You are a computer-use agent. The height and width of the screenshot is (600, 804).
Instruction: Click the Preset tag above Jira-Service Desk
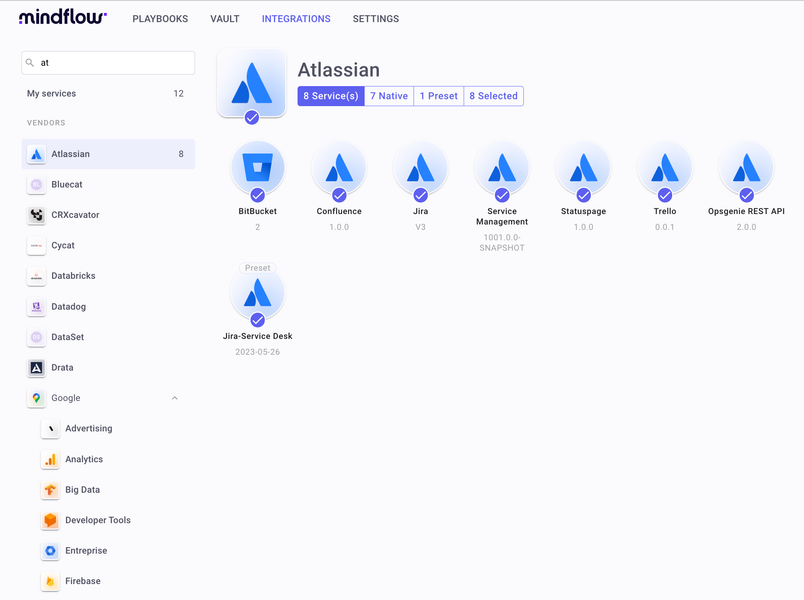[257, 268]
